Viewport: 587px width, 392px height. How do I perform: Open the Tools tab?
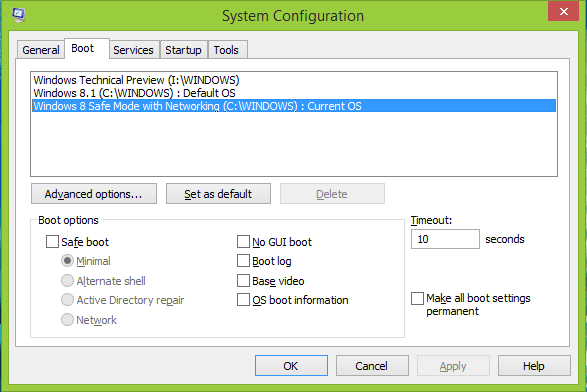tap(227, 50)
